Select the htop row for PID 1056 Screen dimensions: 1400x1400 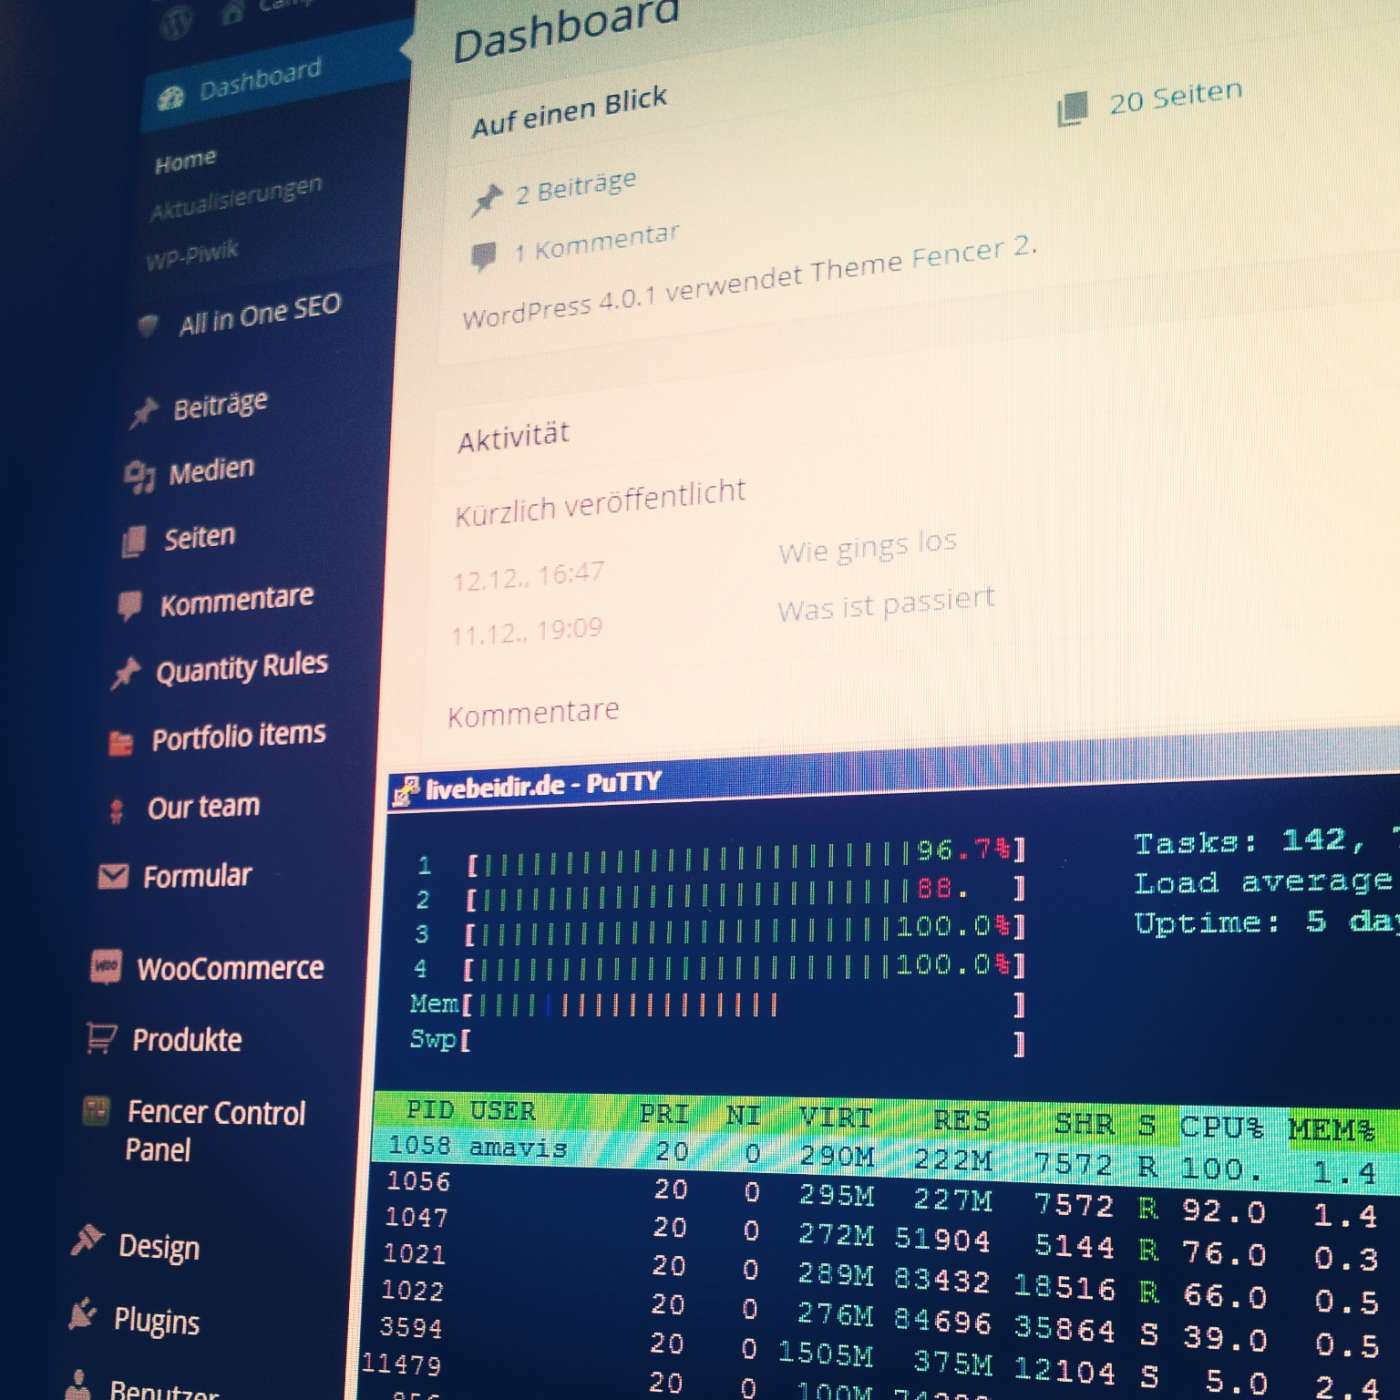[x=885, y=1198]
